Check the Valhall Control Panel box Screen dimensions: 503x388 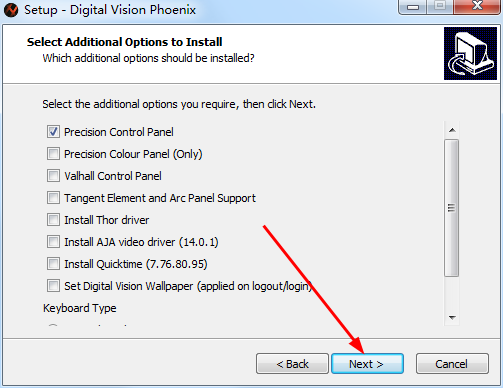[53, 176]
